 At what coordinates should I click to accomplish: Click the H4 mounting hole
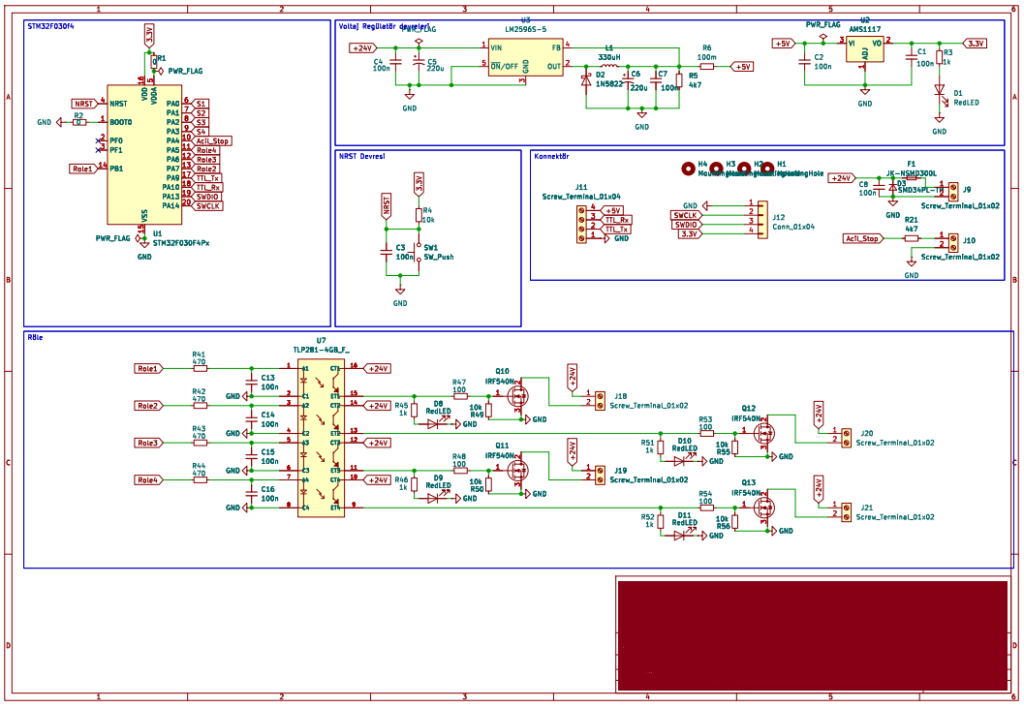pyautogui.click(x=688, y=169)
